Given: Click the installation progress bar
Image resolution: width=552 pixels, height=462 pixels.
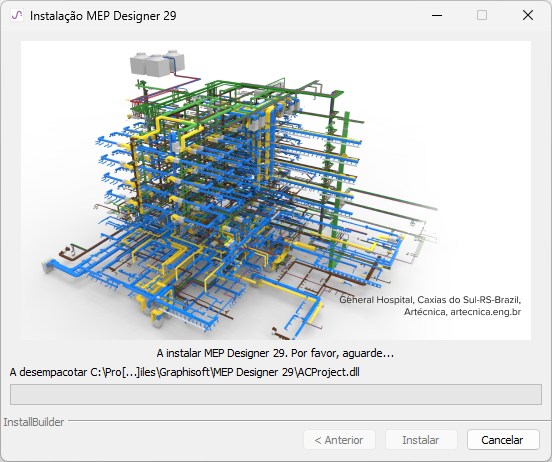Looking at the screenshot, I should click(x=276, y=394).
